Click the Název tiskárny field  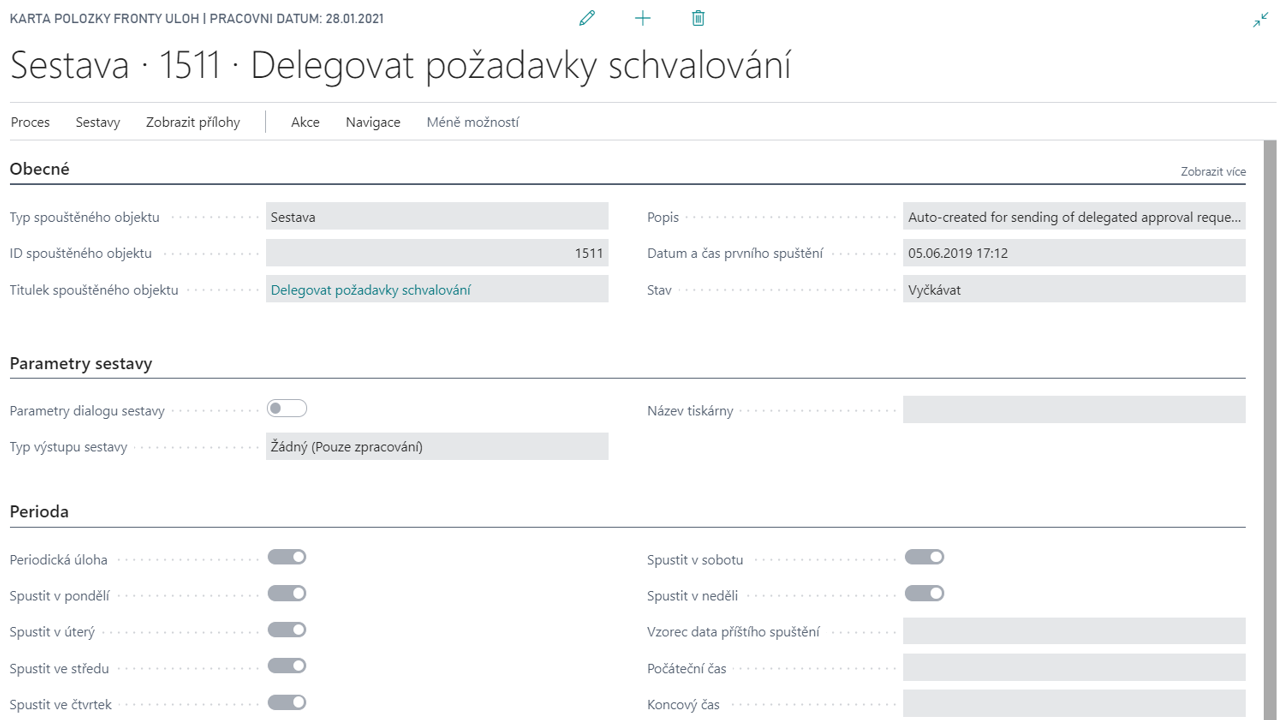point(1074,409)
